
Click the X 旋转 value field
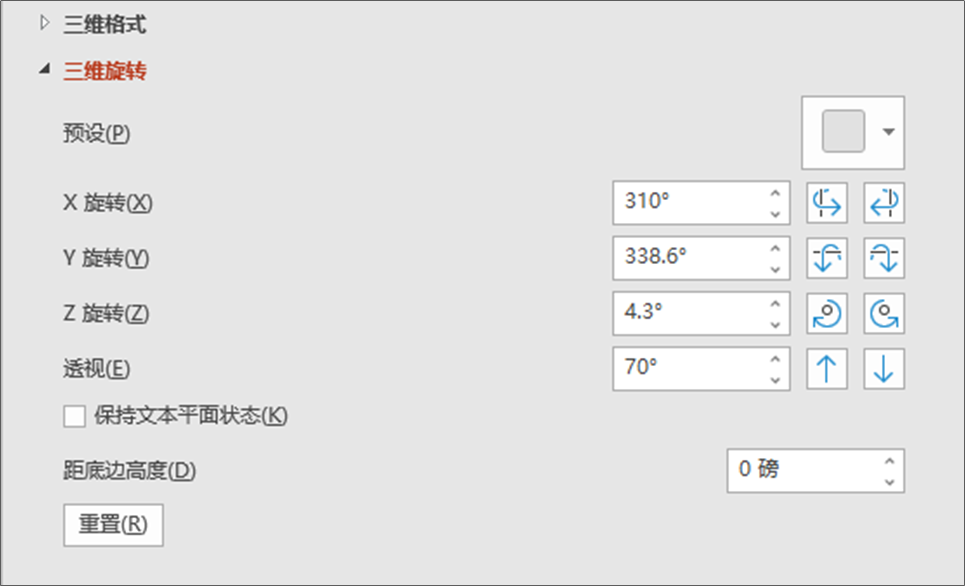coord(688,203)
